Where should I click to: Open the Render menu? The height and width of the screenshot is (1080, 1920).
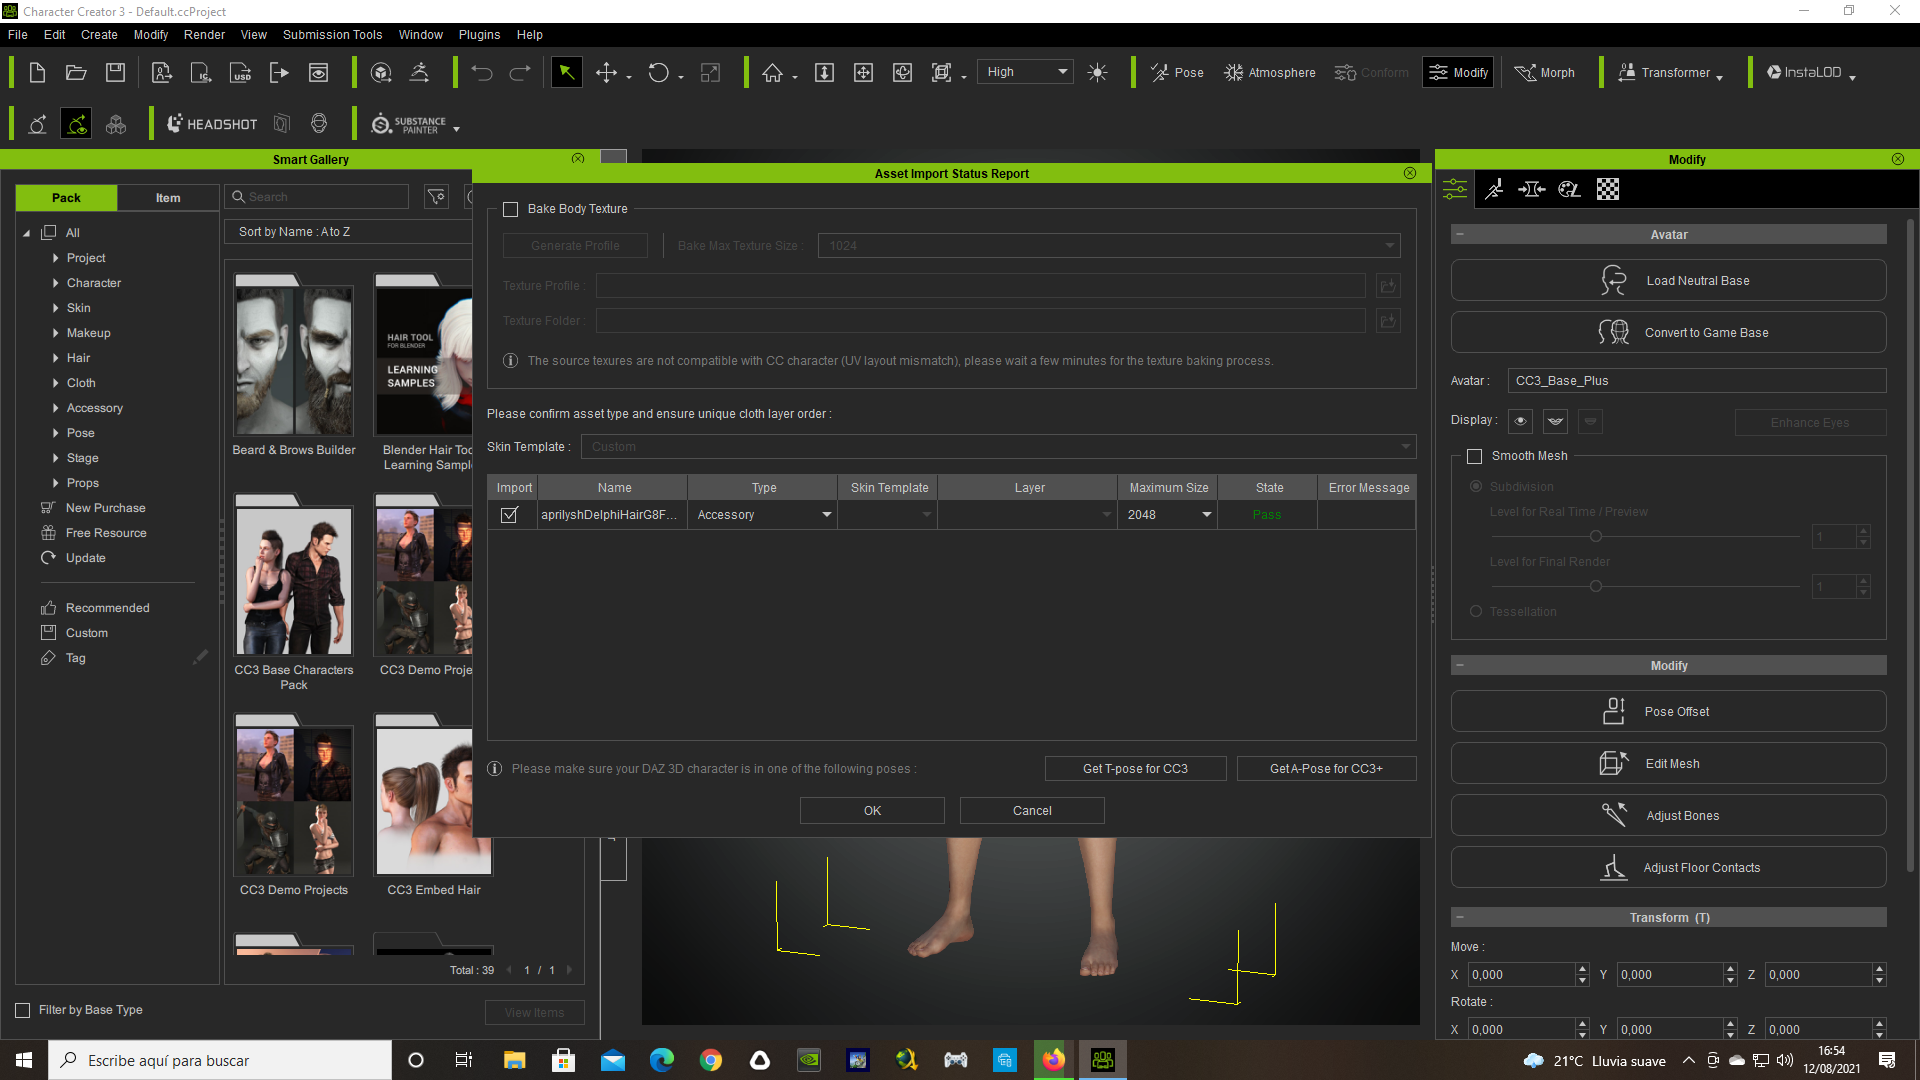tap(204, 34)
